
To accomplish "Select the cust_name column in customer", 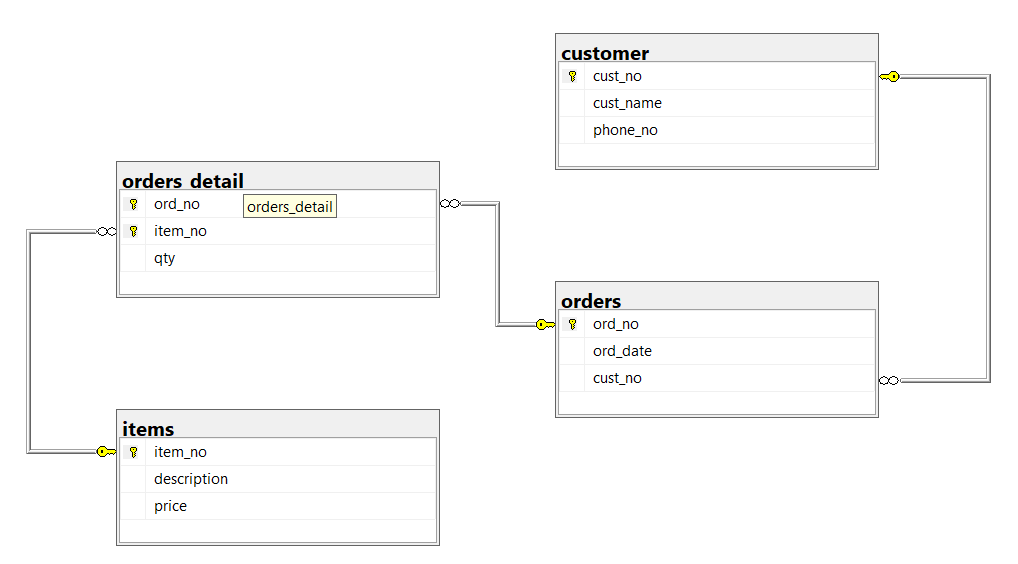I will (627, 103).
